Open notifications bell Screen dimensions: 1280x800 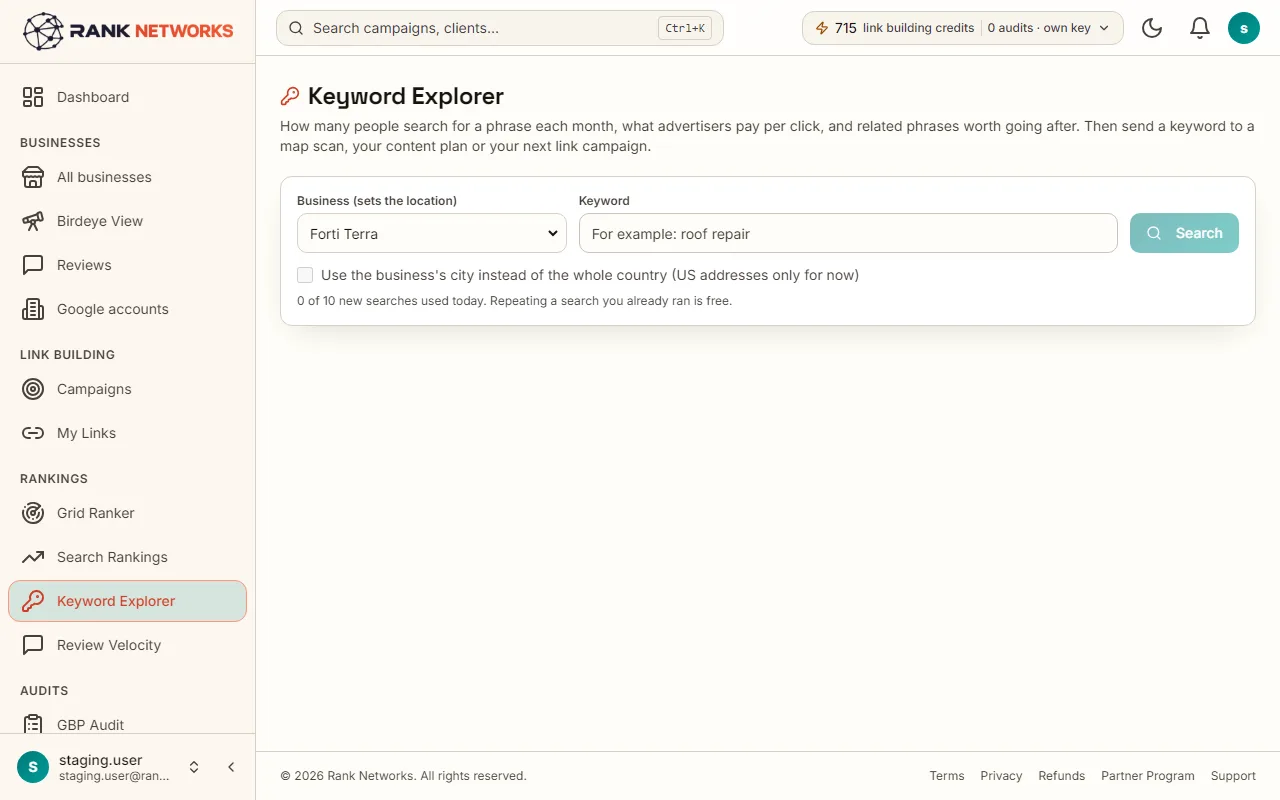tap(1200, 28)
